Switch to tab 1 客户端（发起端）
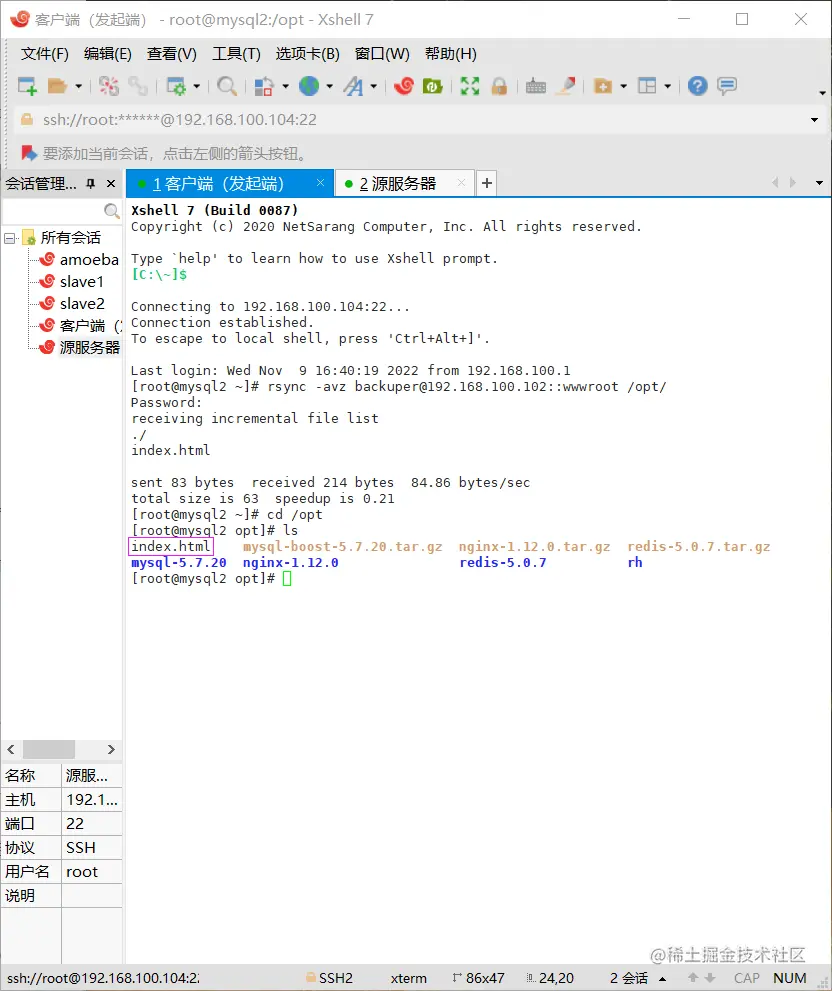This screenshot has width=832, height=991. tap(230, 184)
